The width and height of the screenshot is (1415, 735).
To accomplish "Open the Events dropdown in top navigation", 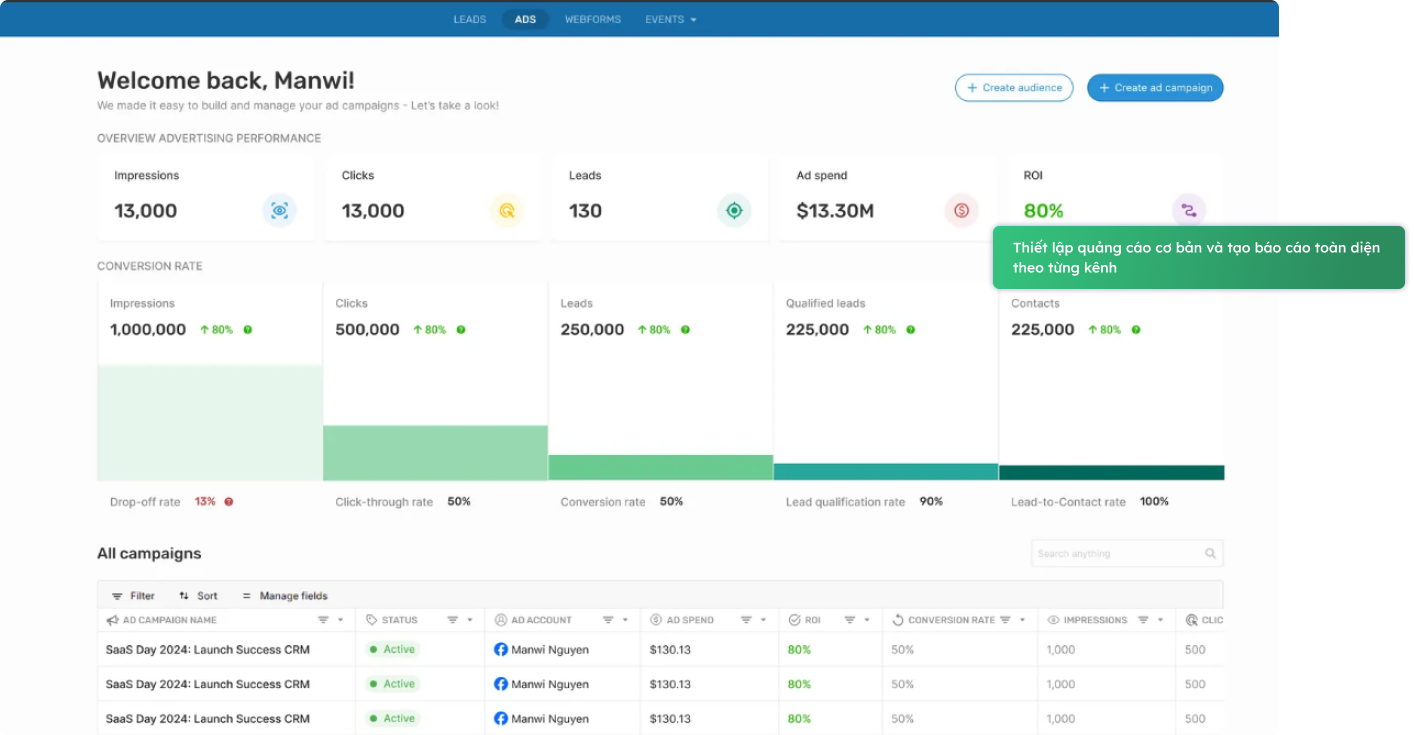I will [671, 19].
